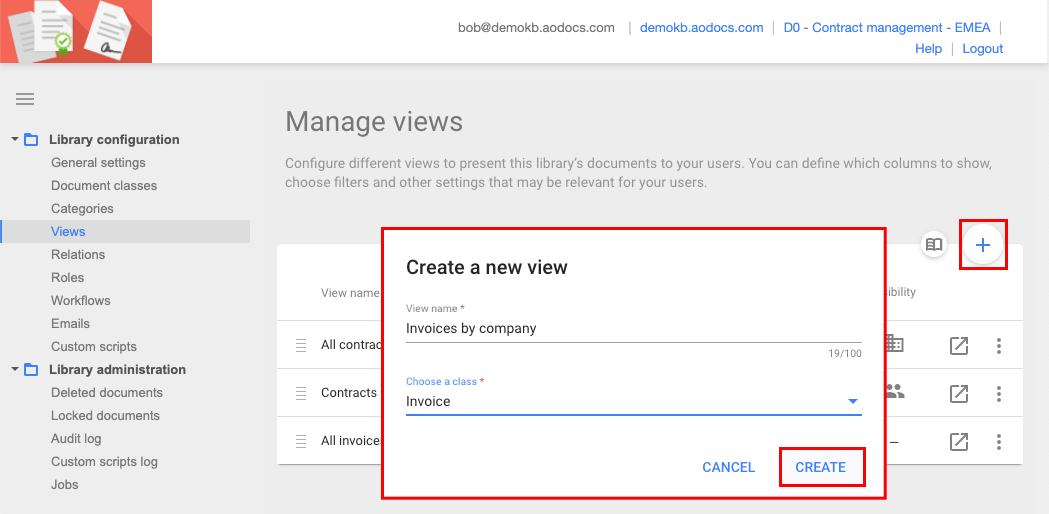
Task: Select Document classes in the sidebar
Action: pyautogui.click(x=104, y=185)
